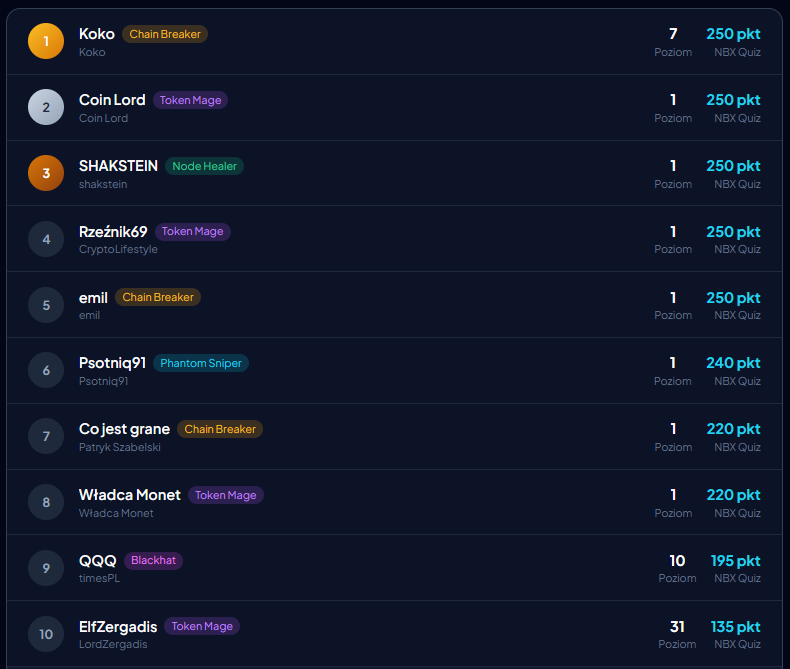Open player name QQQ
The image size is (790, 669).
pos(98,561)
